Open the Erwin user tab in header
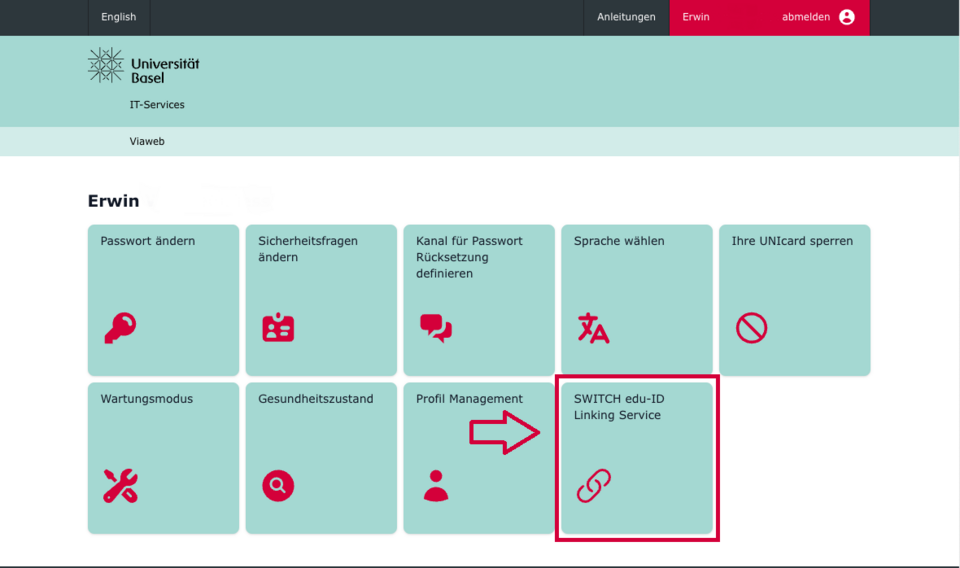Viewport: 960px width, 568px height. tap(696, 17)
